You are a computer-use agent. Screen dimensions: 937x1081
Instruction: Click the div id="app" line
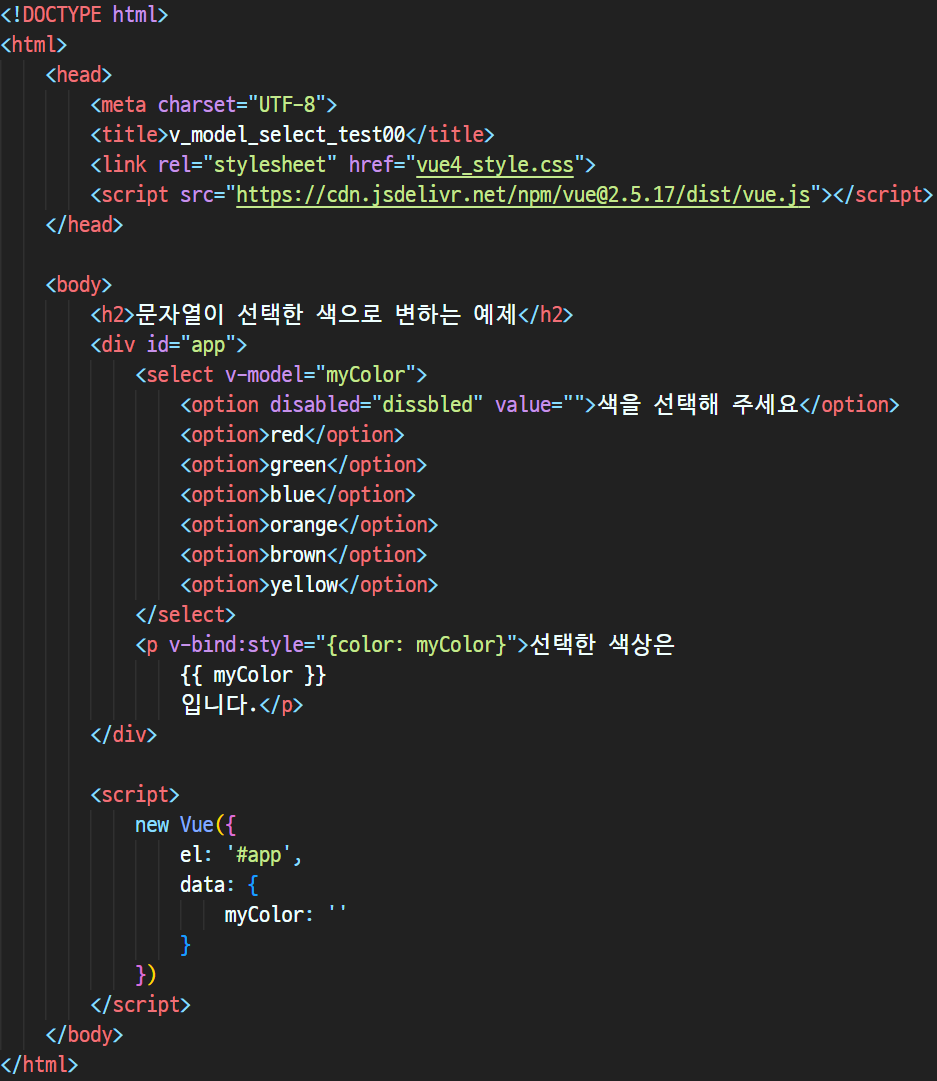(169, 345)
